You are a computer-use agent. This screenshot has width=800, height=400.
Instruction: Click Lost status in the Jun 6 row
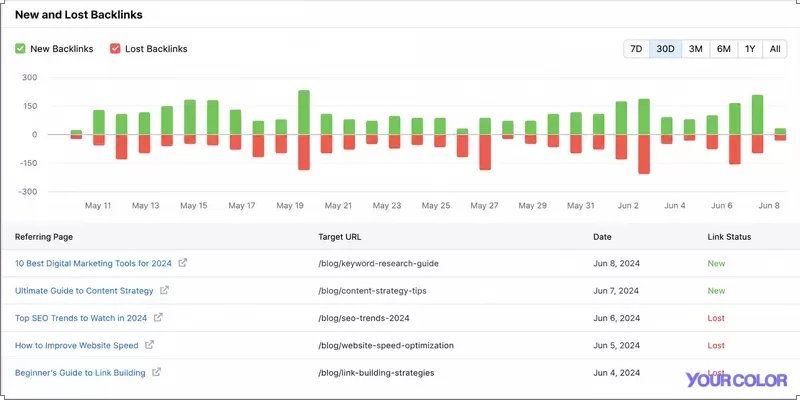pos(716,318)
